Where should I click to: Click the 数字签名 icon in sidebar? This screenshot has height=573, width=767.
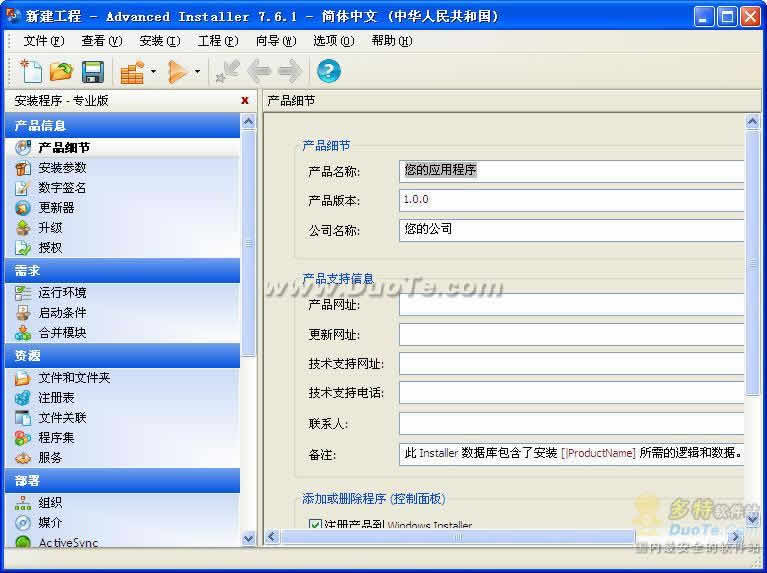(x=23, y=188)
